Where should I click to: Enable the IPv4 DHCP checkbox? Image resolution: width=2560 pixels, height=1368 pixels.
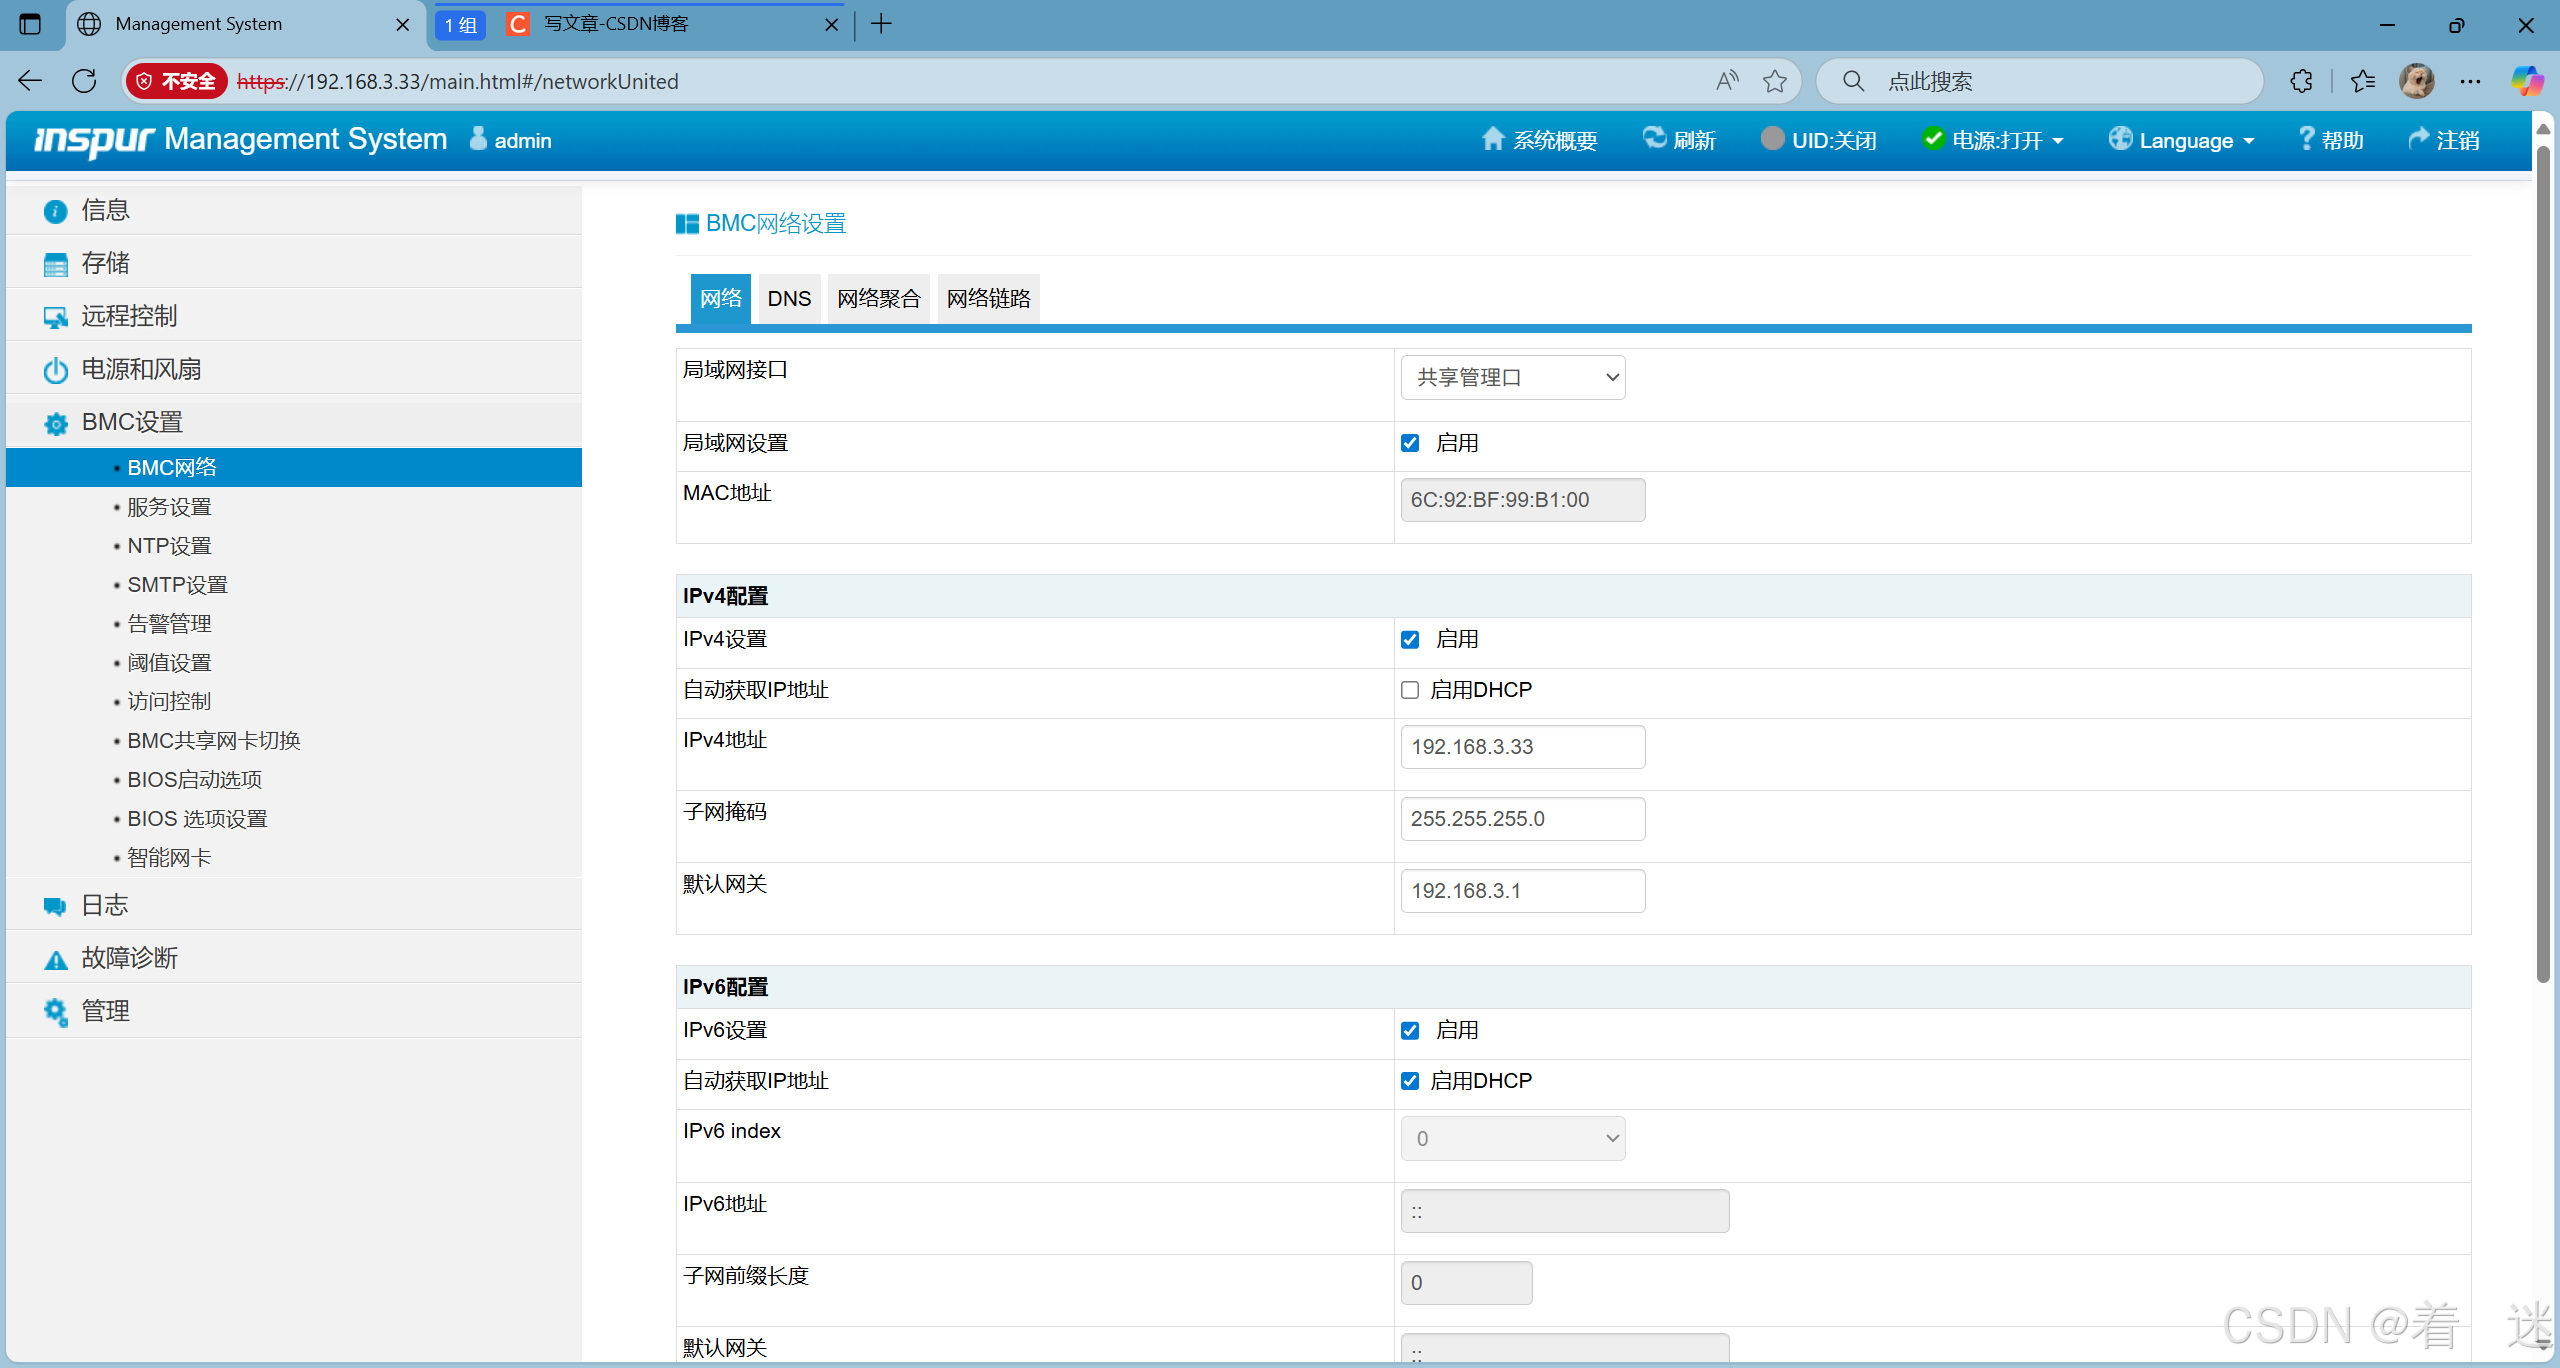pos(1410,690)
